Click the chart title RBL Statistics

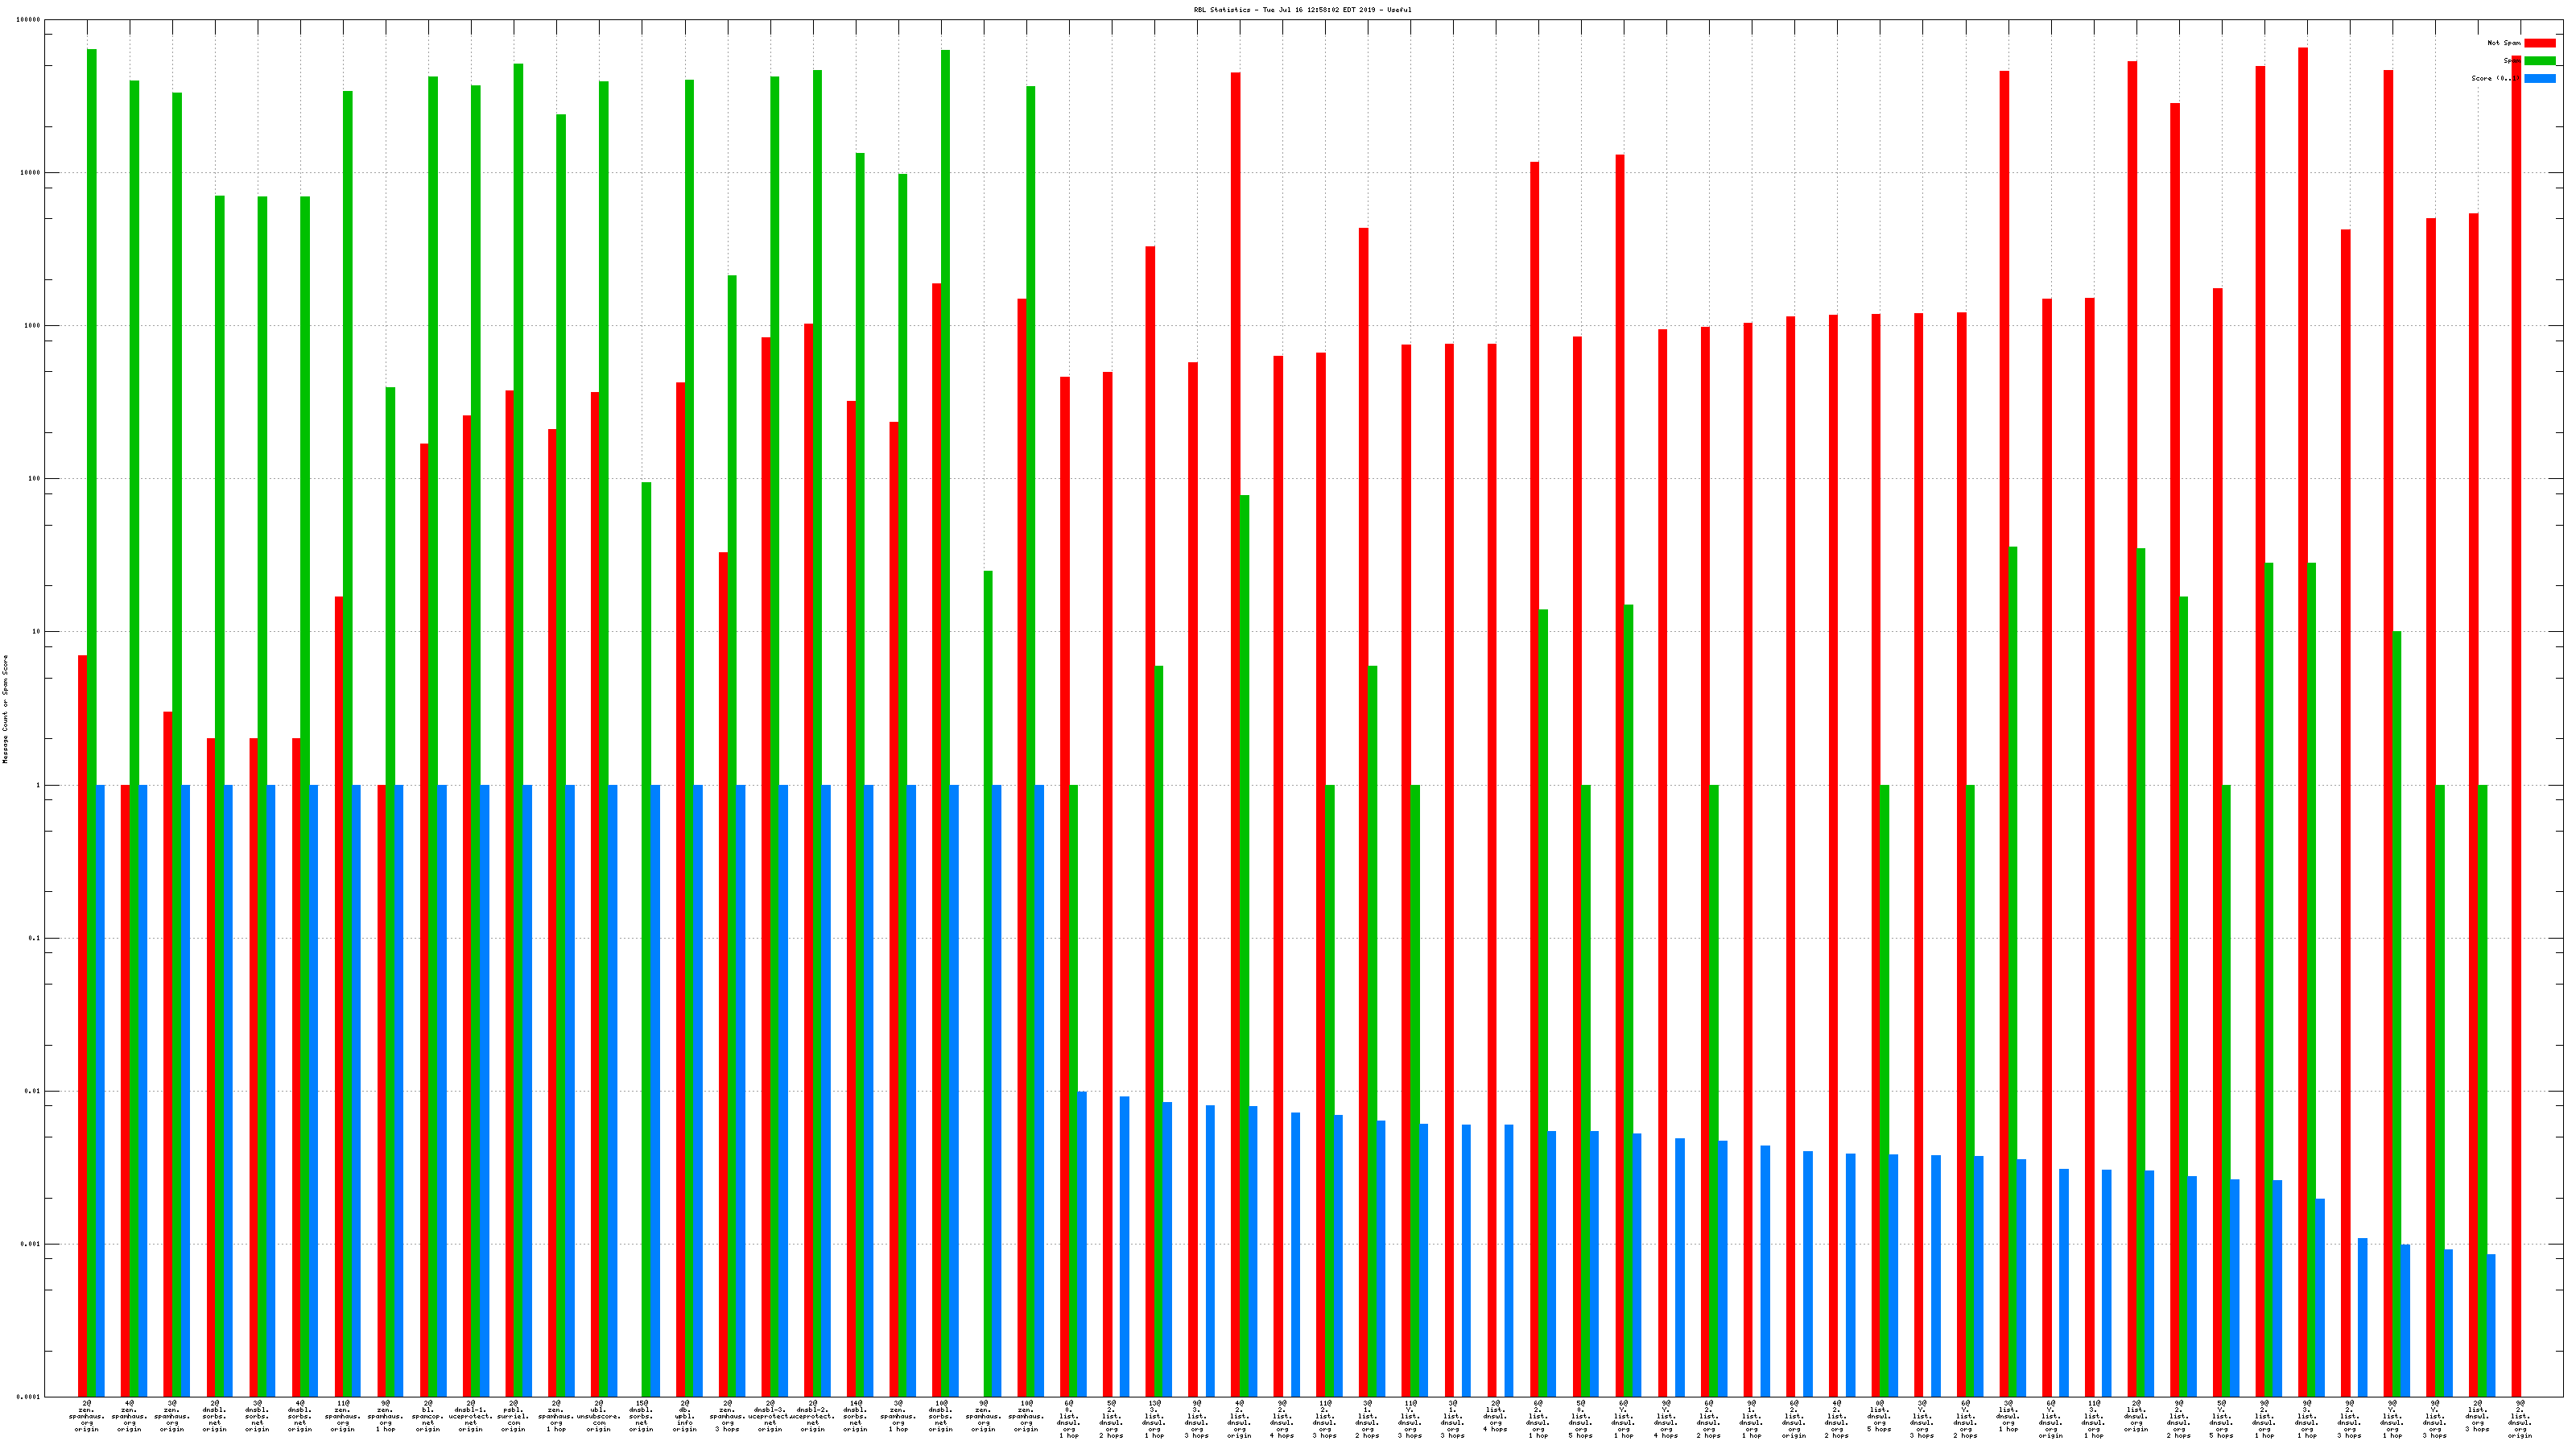(x=1302, y=10)
